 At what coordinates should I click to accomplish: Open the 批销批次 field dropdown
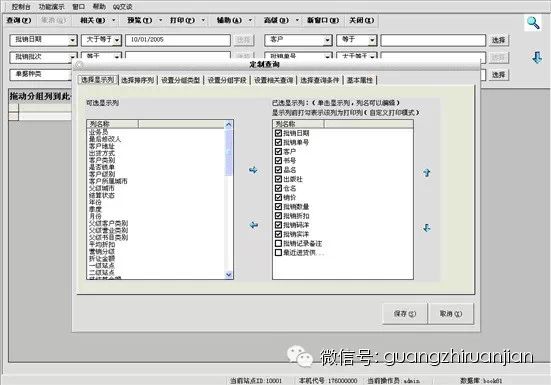click(x=72, y=57)
